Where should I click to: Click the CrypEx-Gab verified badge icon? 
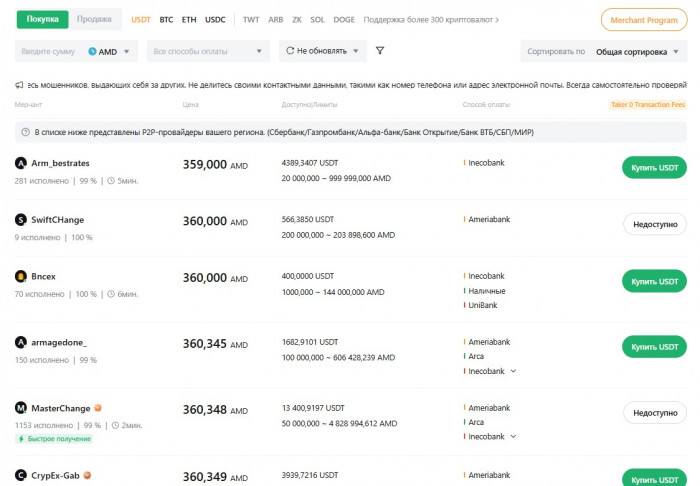coord(88,475)
